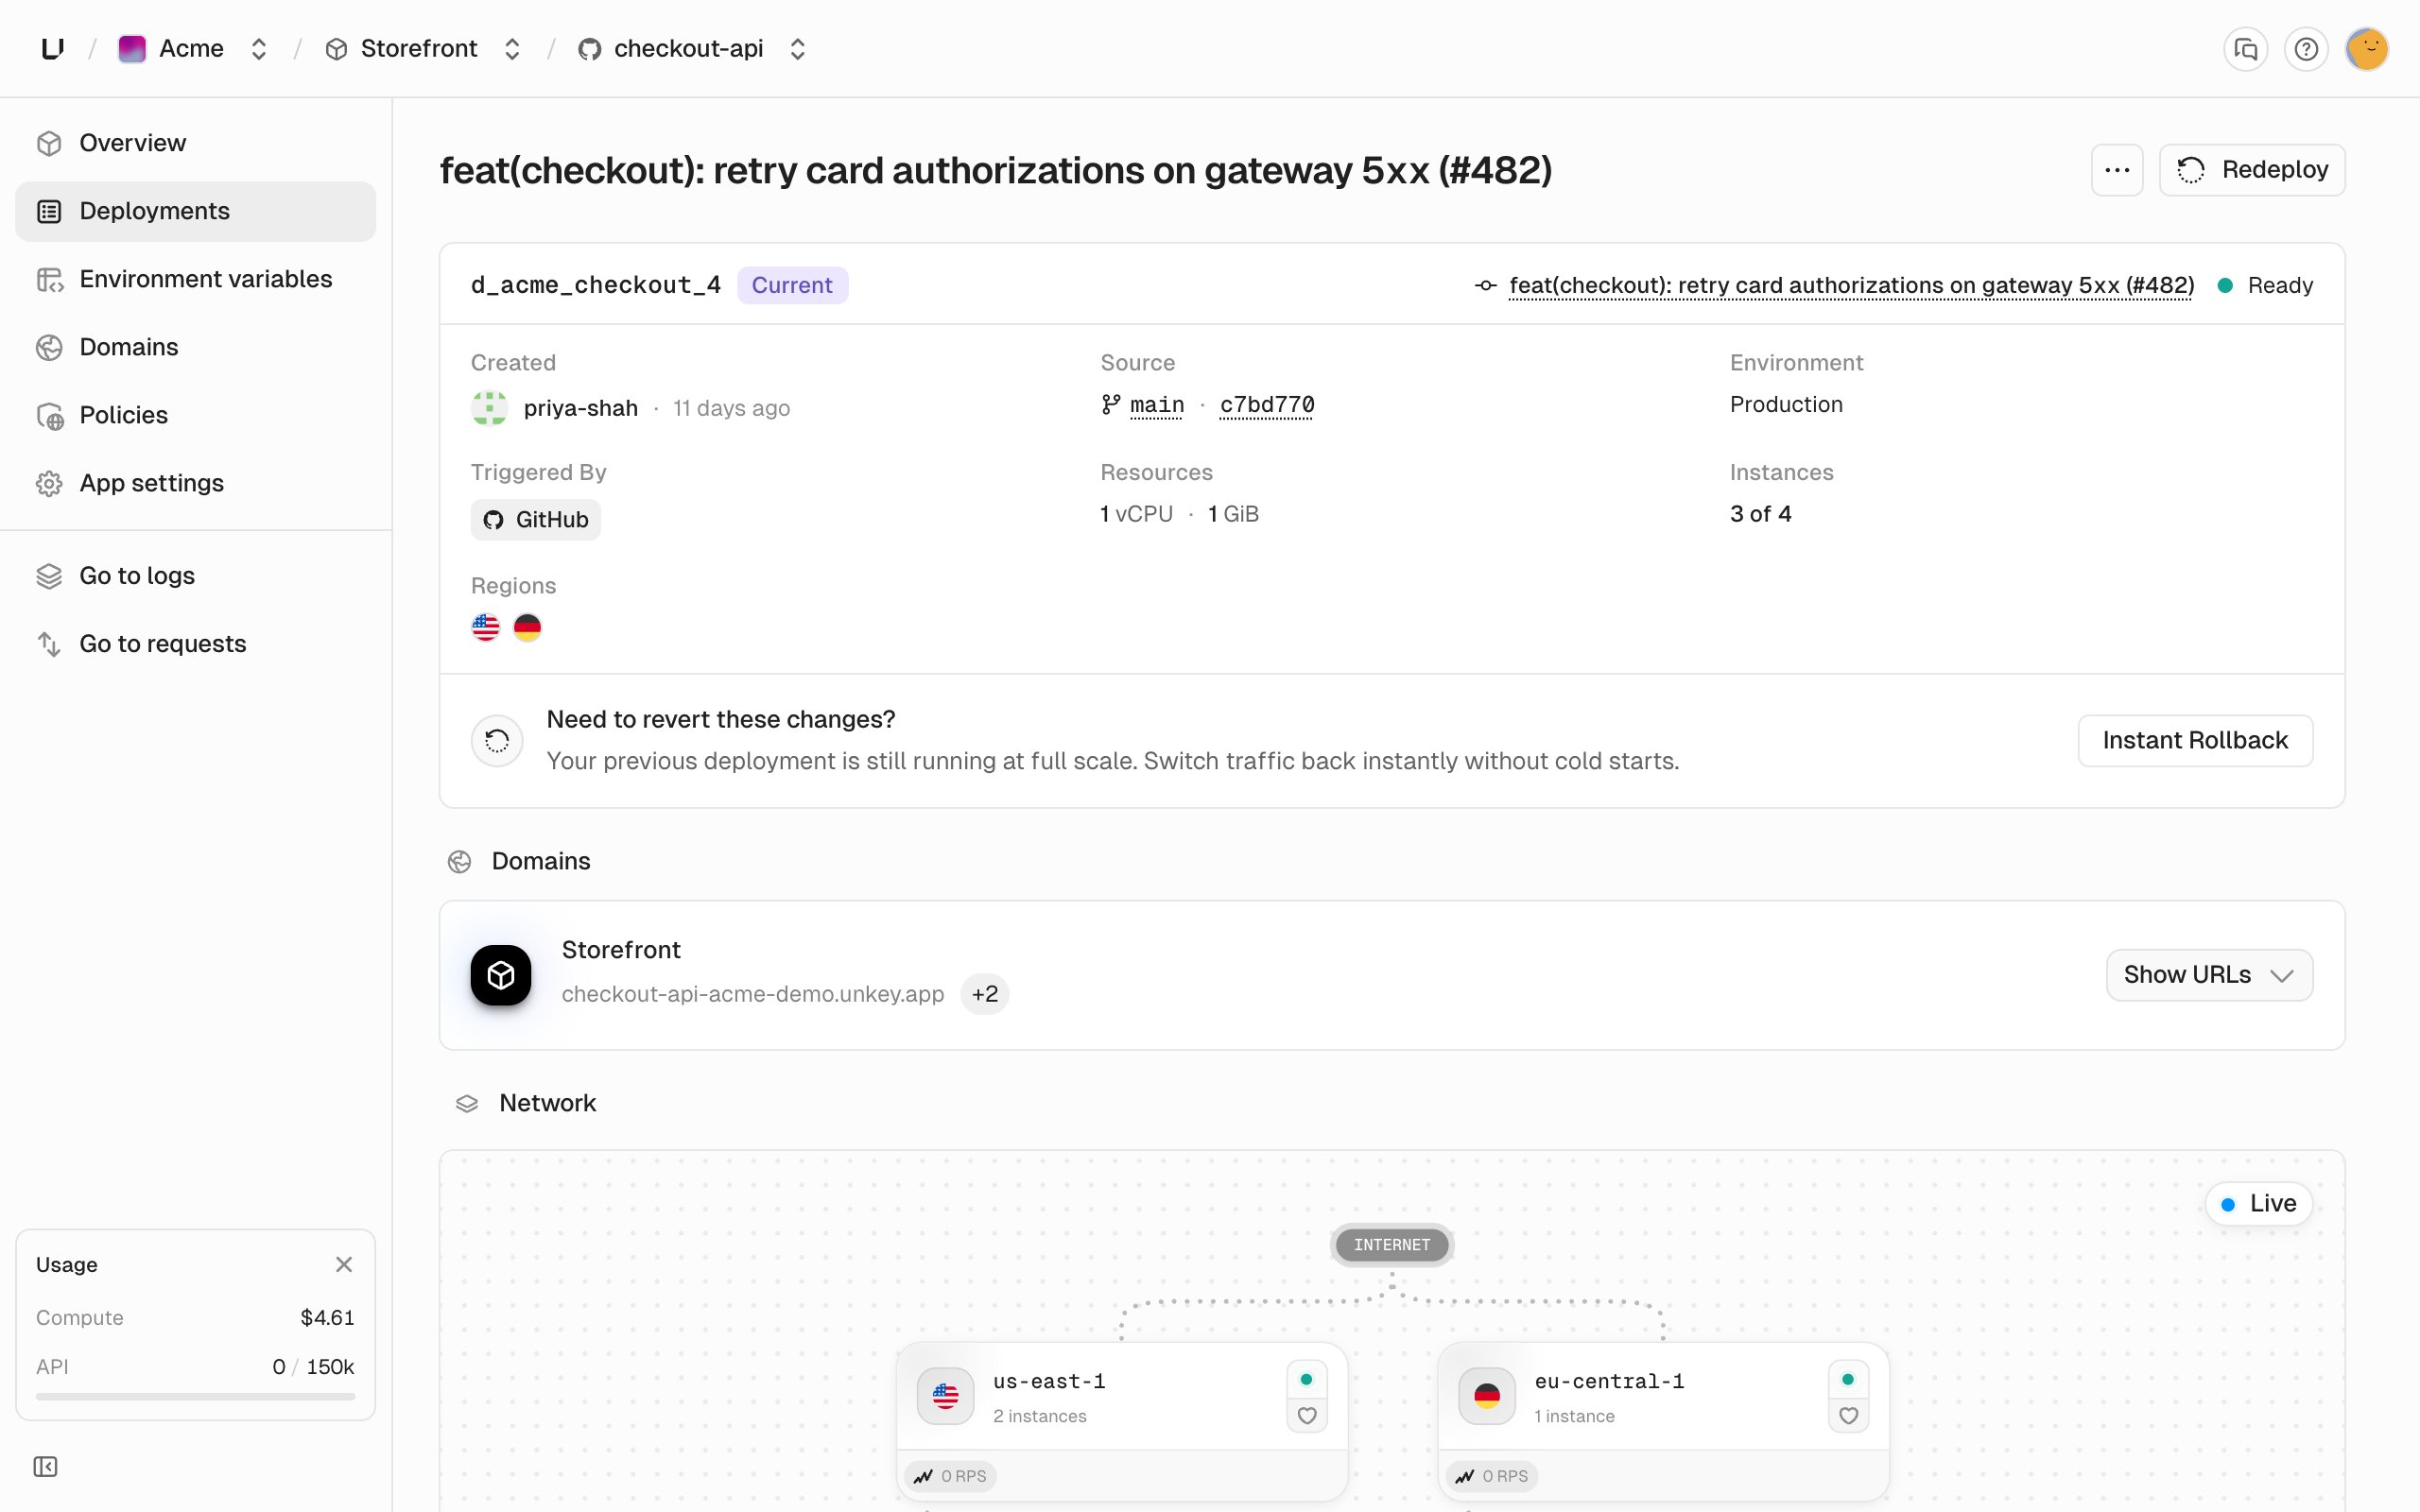This screenshot has width=2420, height=1512.
Task: Close the Usage card
Action: 344,1264
